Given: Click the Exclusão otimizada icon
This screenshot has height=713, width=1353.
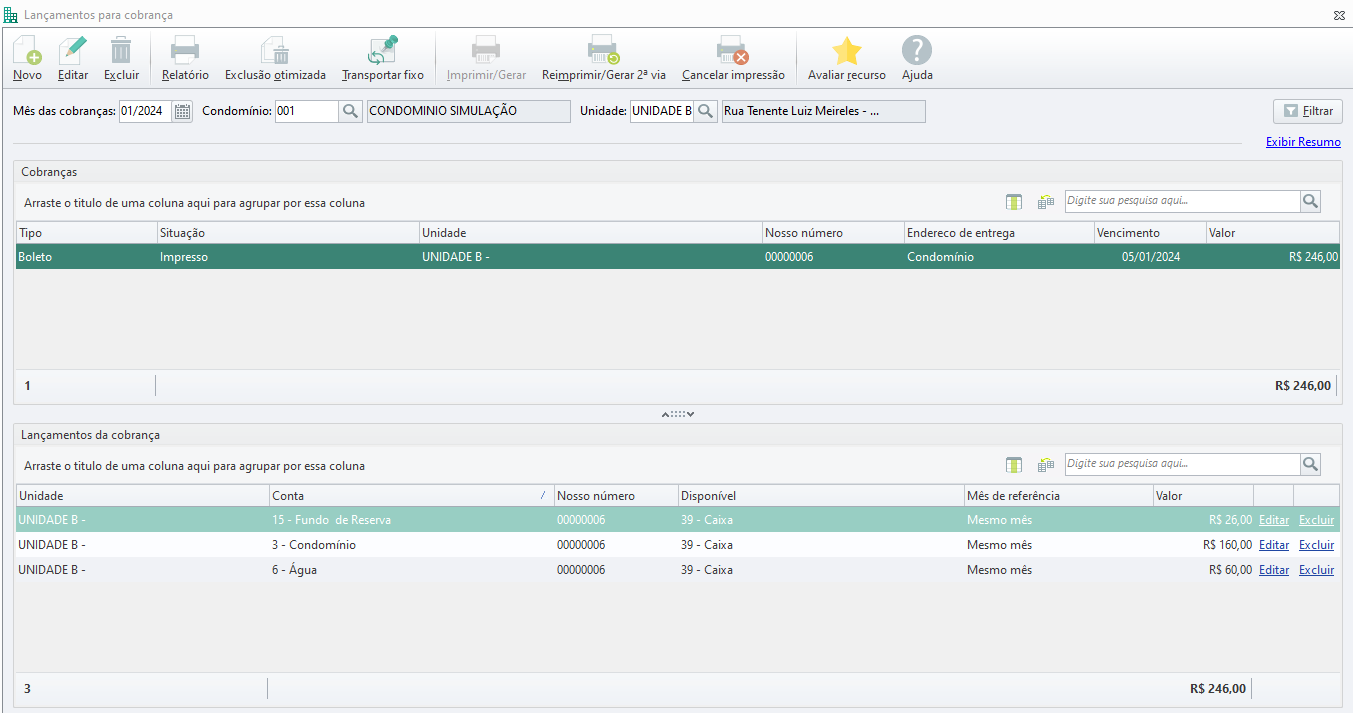Looking at the screenshot, I should 275,50.
